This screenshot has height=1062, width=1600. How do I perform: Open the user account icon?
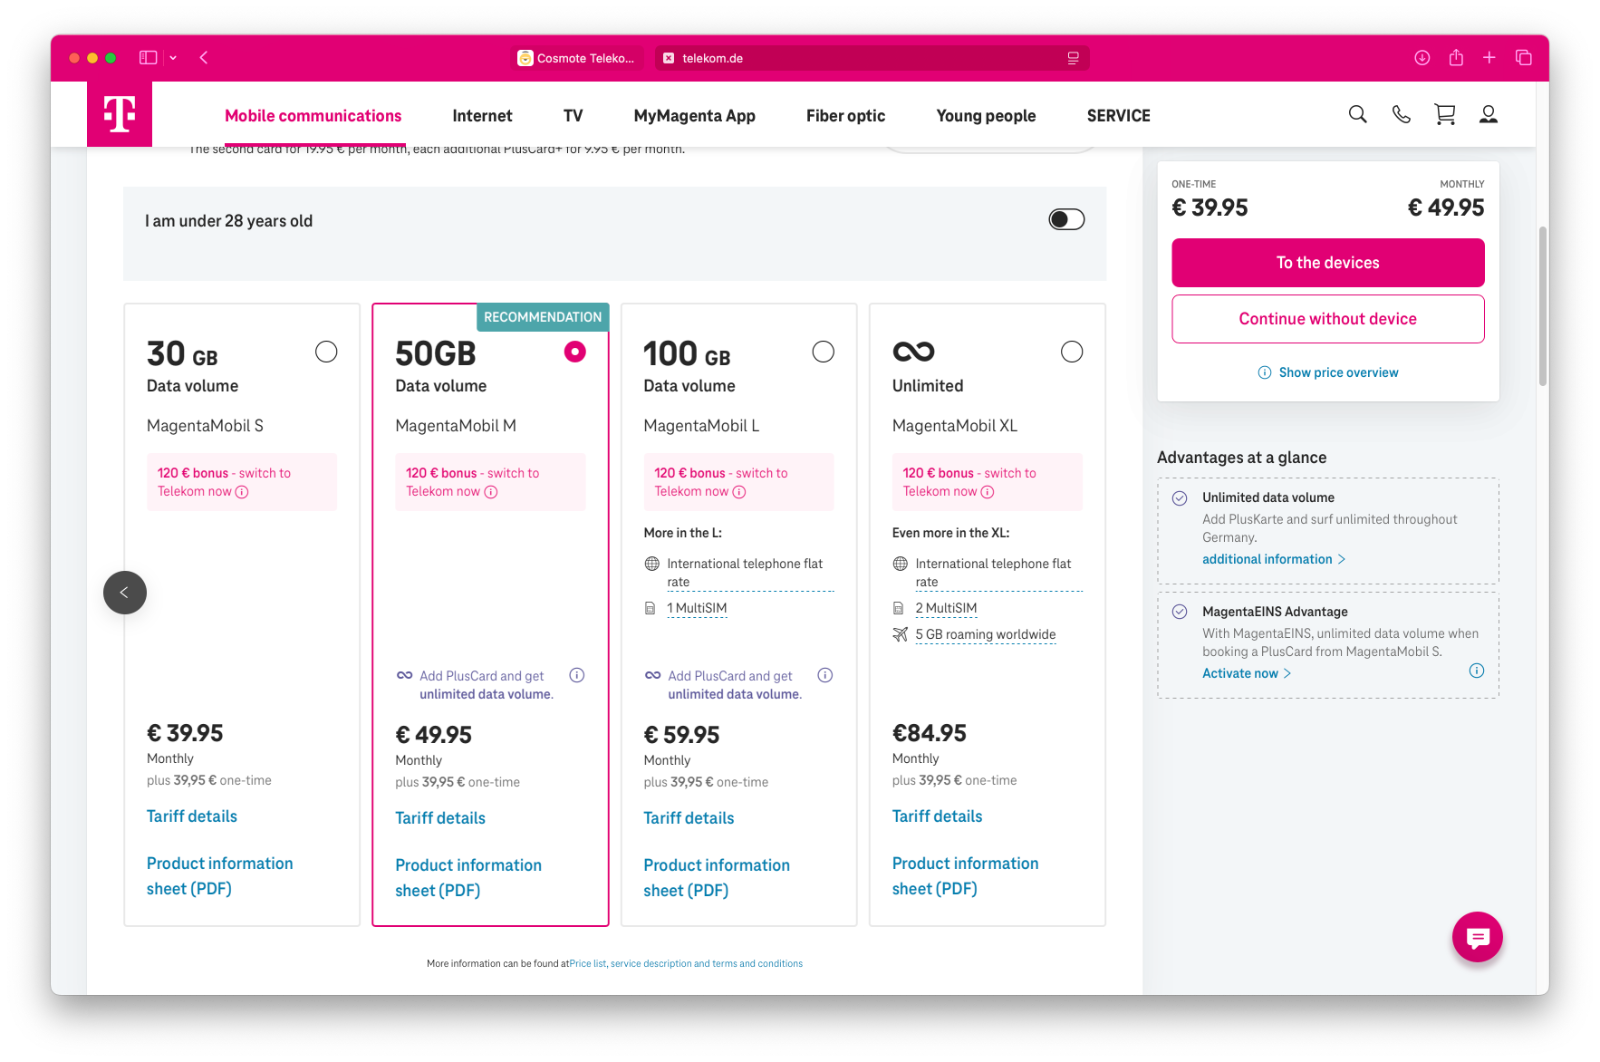click(1488, 114)
